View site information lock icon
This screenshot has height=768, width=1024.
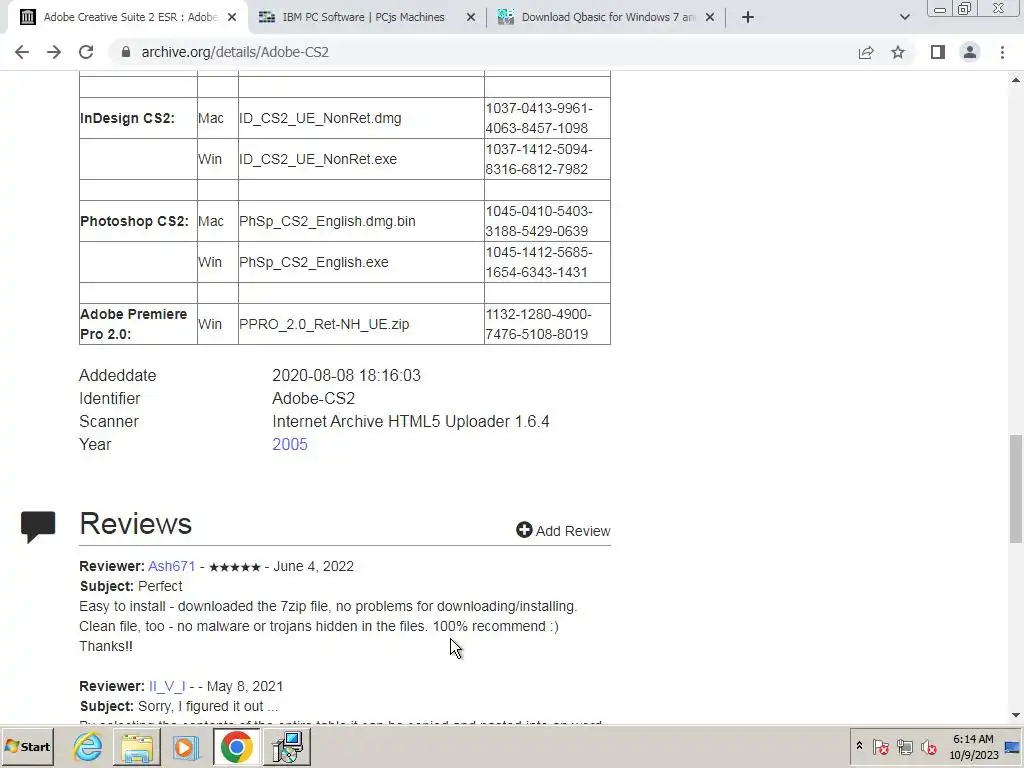click(126, 52)
